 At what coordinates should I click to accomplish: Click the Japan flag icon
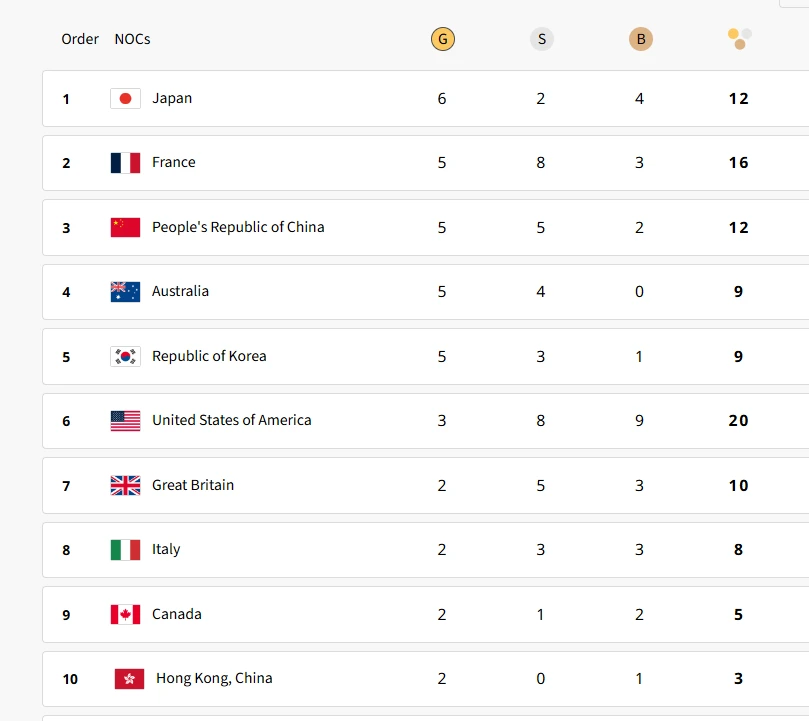125,98
